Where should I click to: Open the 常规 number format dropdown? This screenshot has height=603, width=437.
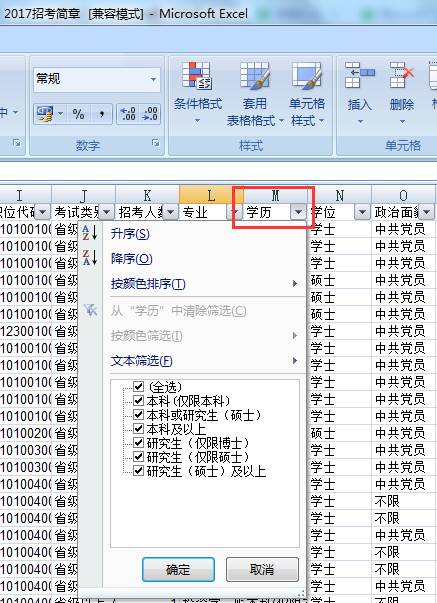153,80
